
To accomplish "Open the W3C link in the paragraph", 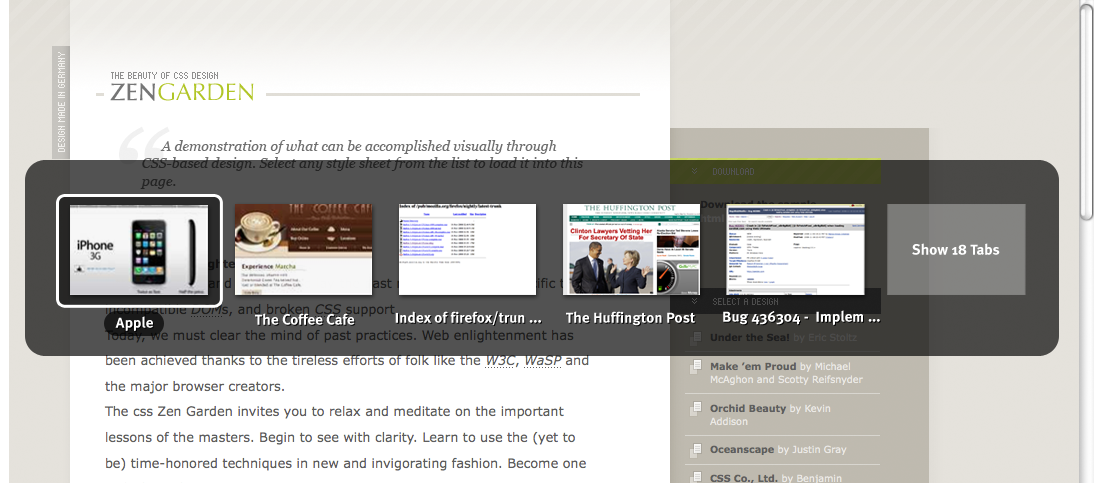I will (498, 361).
